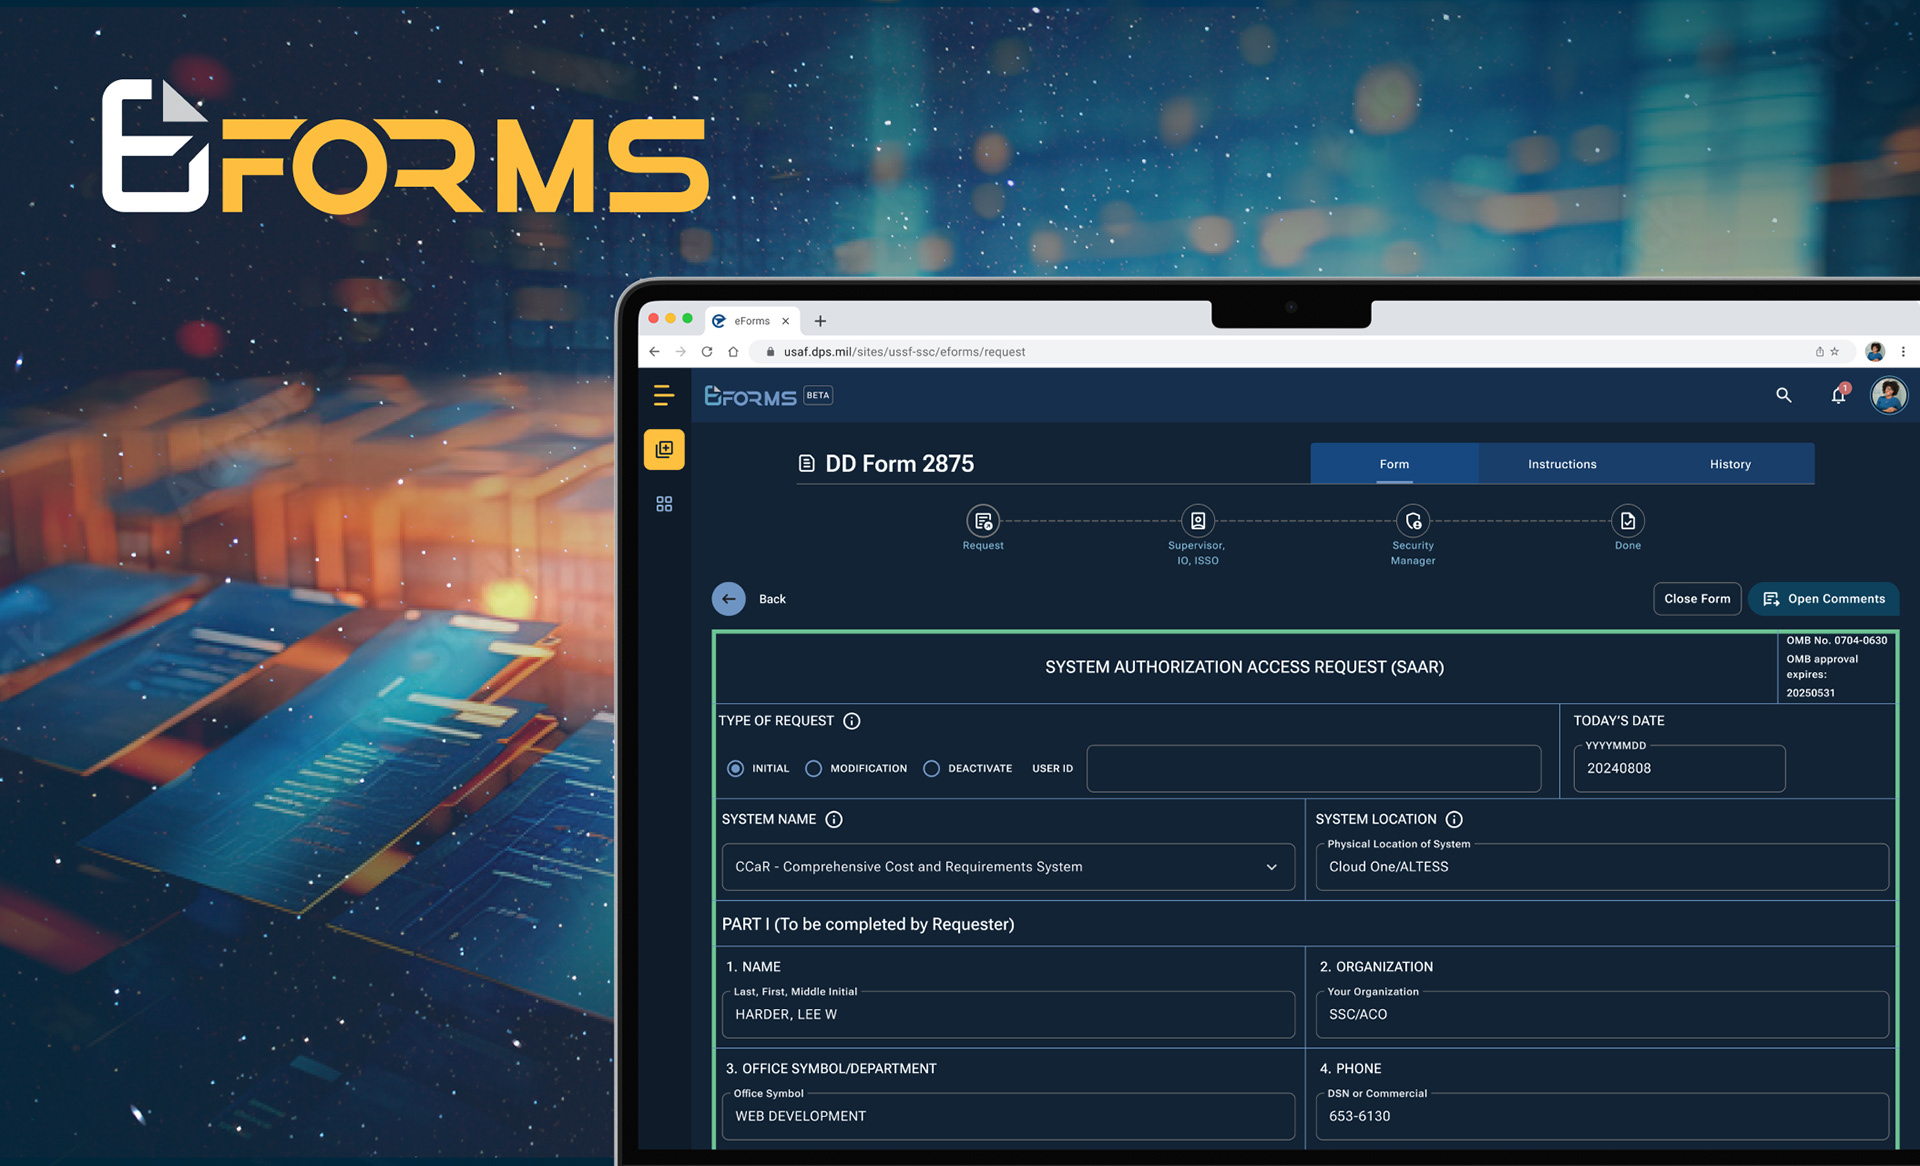Click the Back text link
This screenshot has width=1920, height=1166.
pyautogui.click(x=772, y=599)
